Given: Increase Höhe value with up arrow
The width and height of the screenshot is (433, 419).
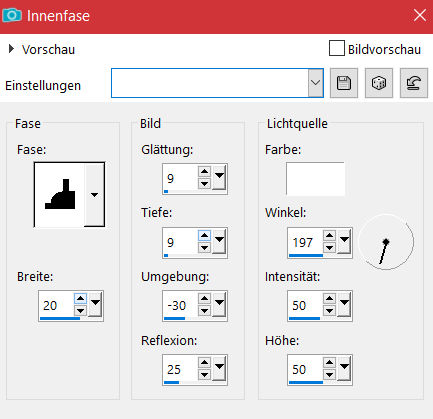Looking at the screenshot, I should pos(329,362).
